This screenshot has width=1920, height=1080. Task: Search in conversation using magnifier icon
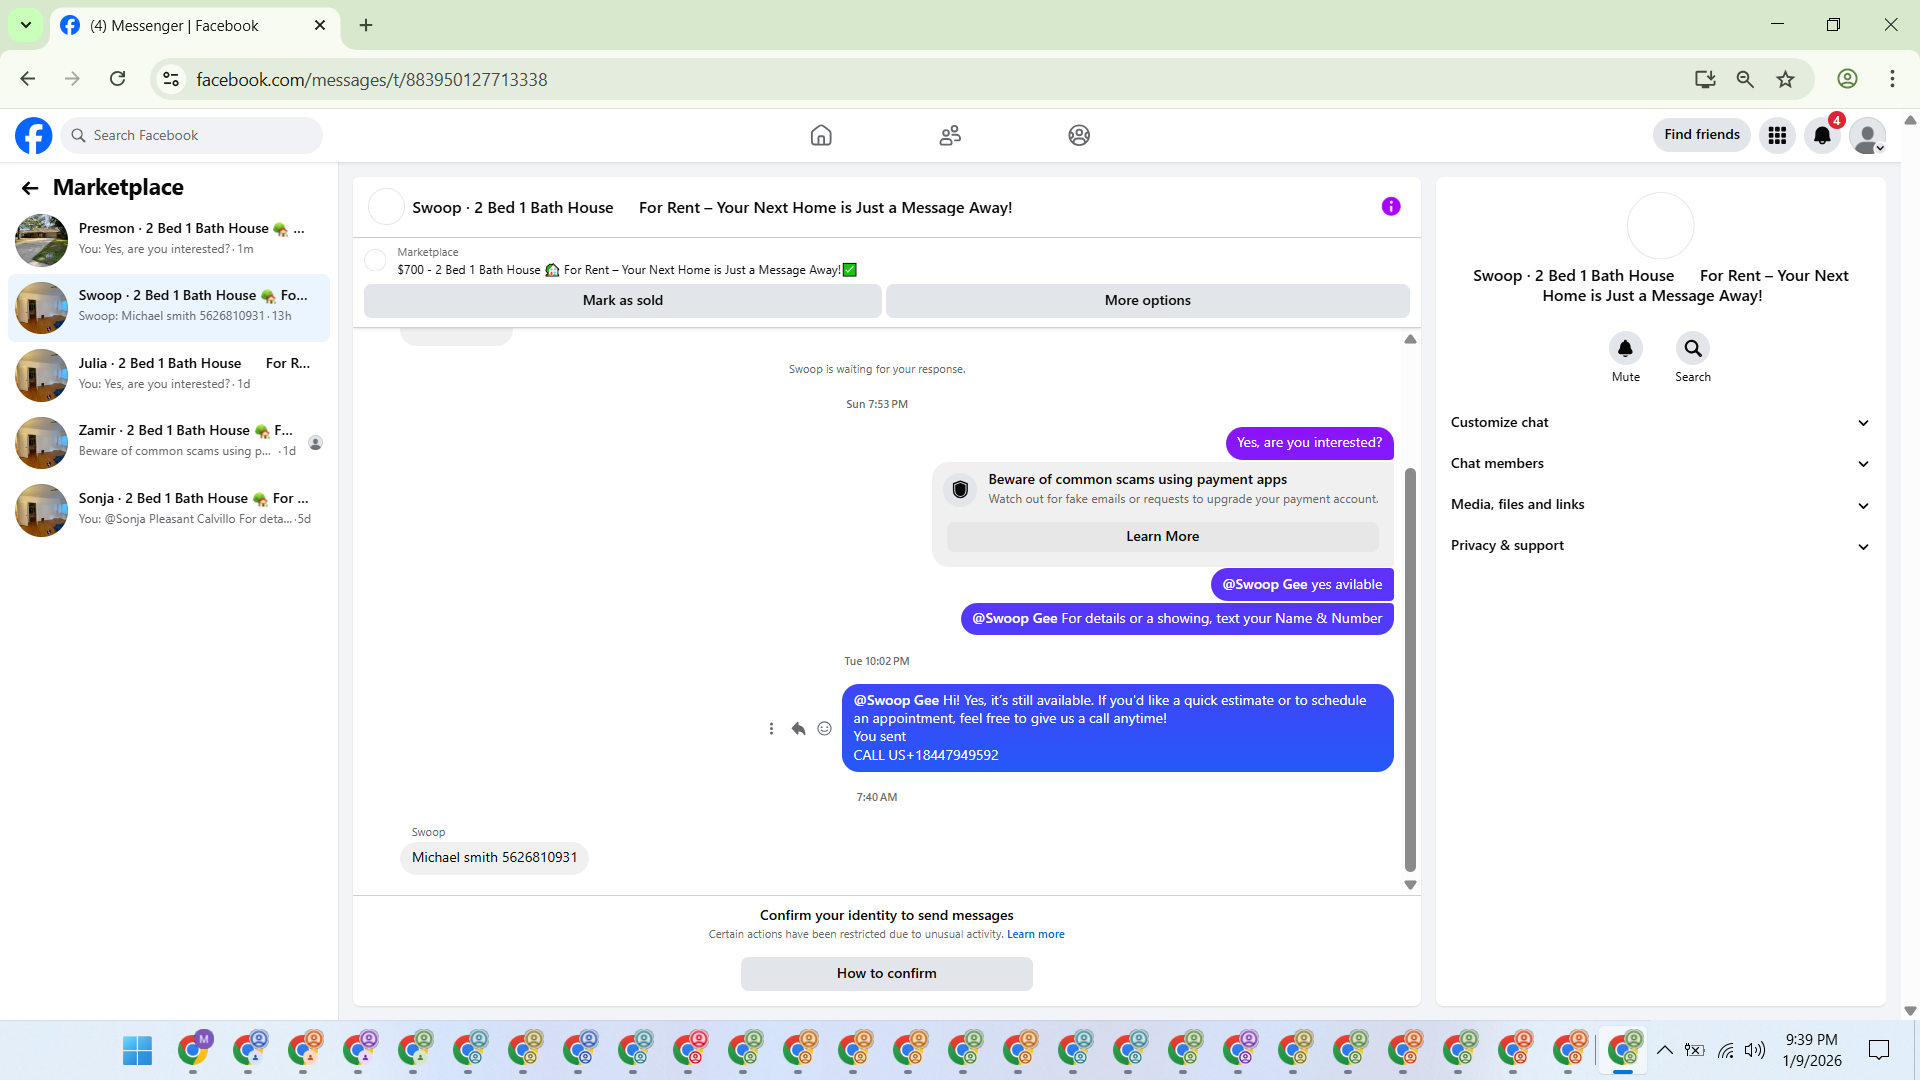[x=1692, y=348]
